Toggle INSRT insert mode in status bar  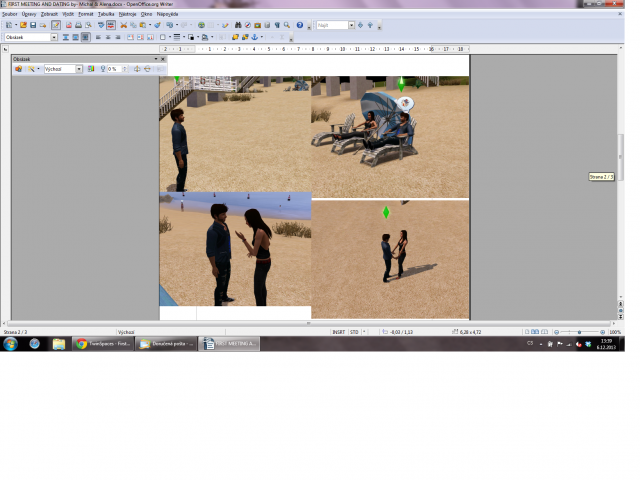338,332
